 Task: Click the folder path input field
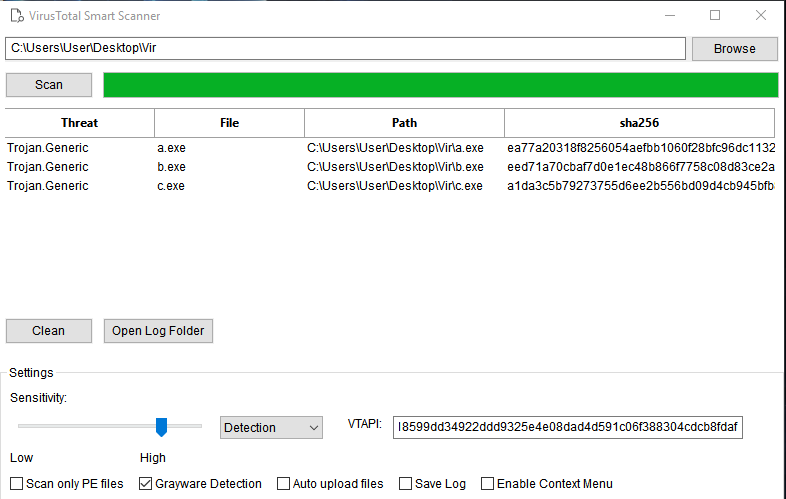click(x=345, y=48)
